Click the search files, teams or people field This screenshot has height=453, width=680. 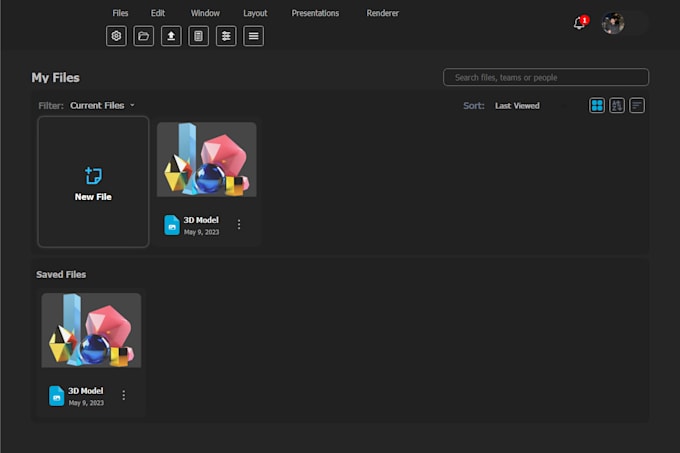(x=546, y=77)
